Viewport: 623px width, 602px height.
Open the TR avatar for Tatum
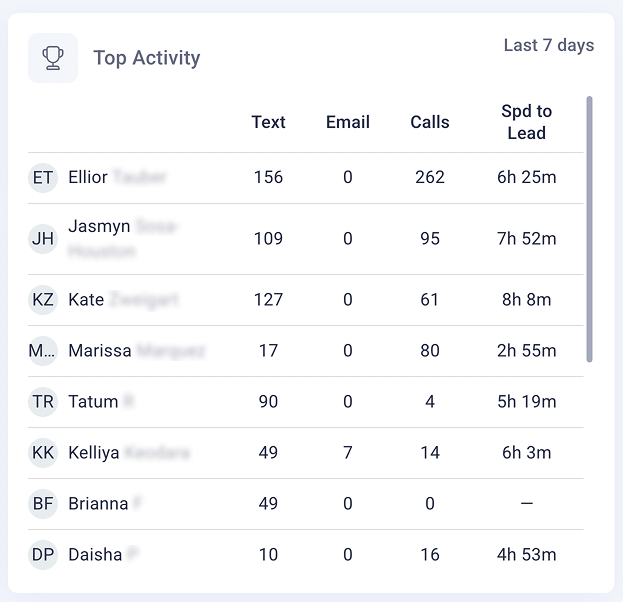[43, 402]
